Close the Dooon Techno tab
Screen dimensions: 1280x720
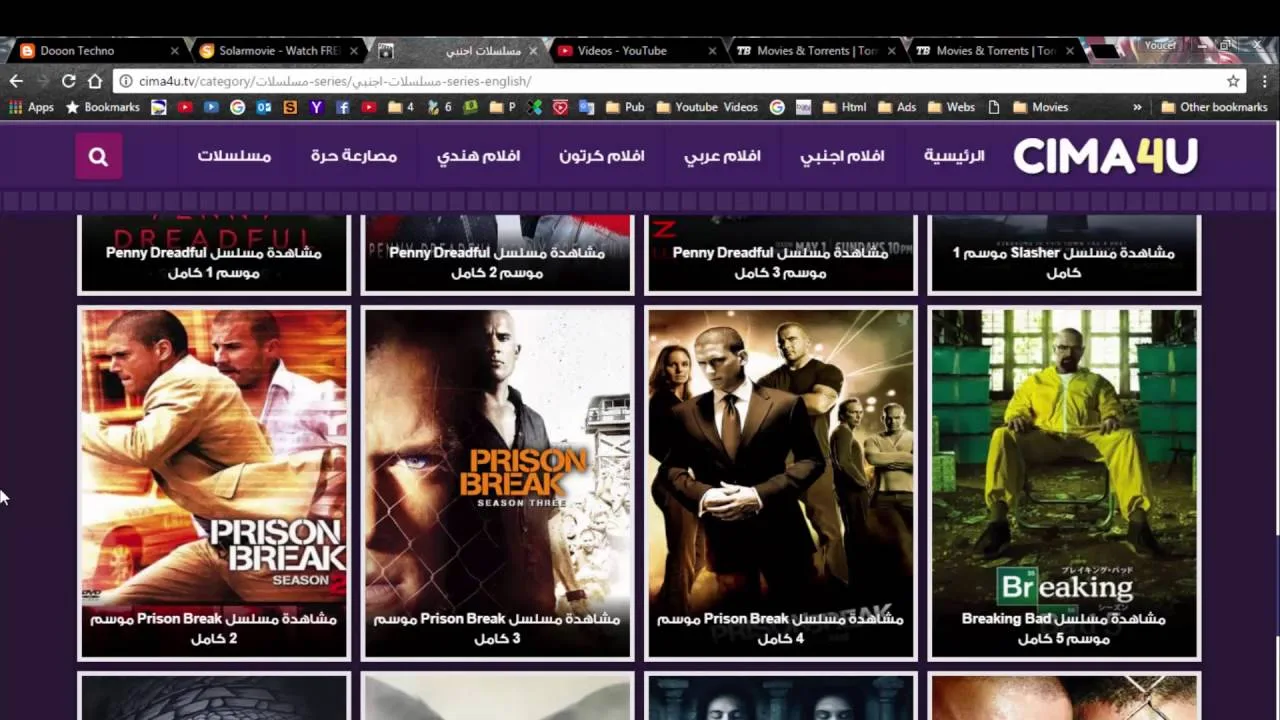pyautogui.click(x=174, y=50)
